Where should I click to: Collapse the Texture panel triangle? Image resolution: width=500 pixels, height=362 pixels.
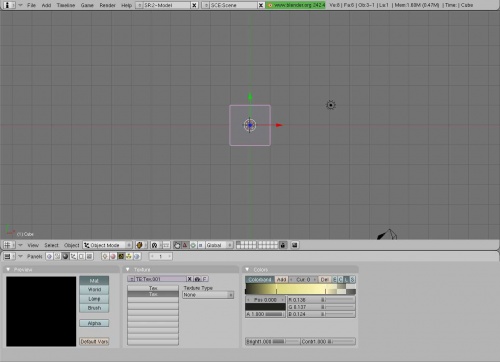point(128,269)
